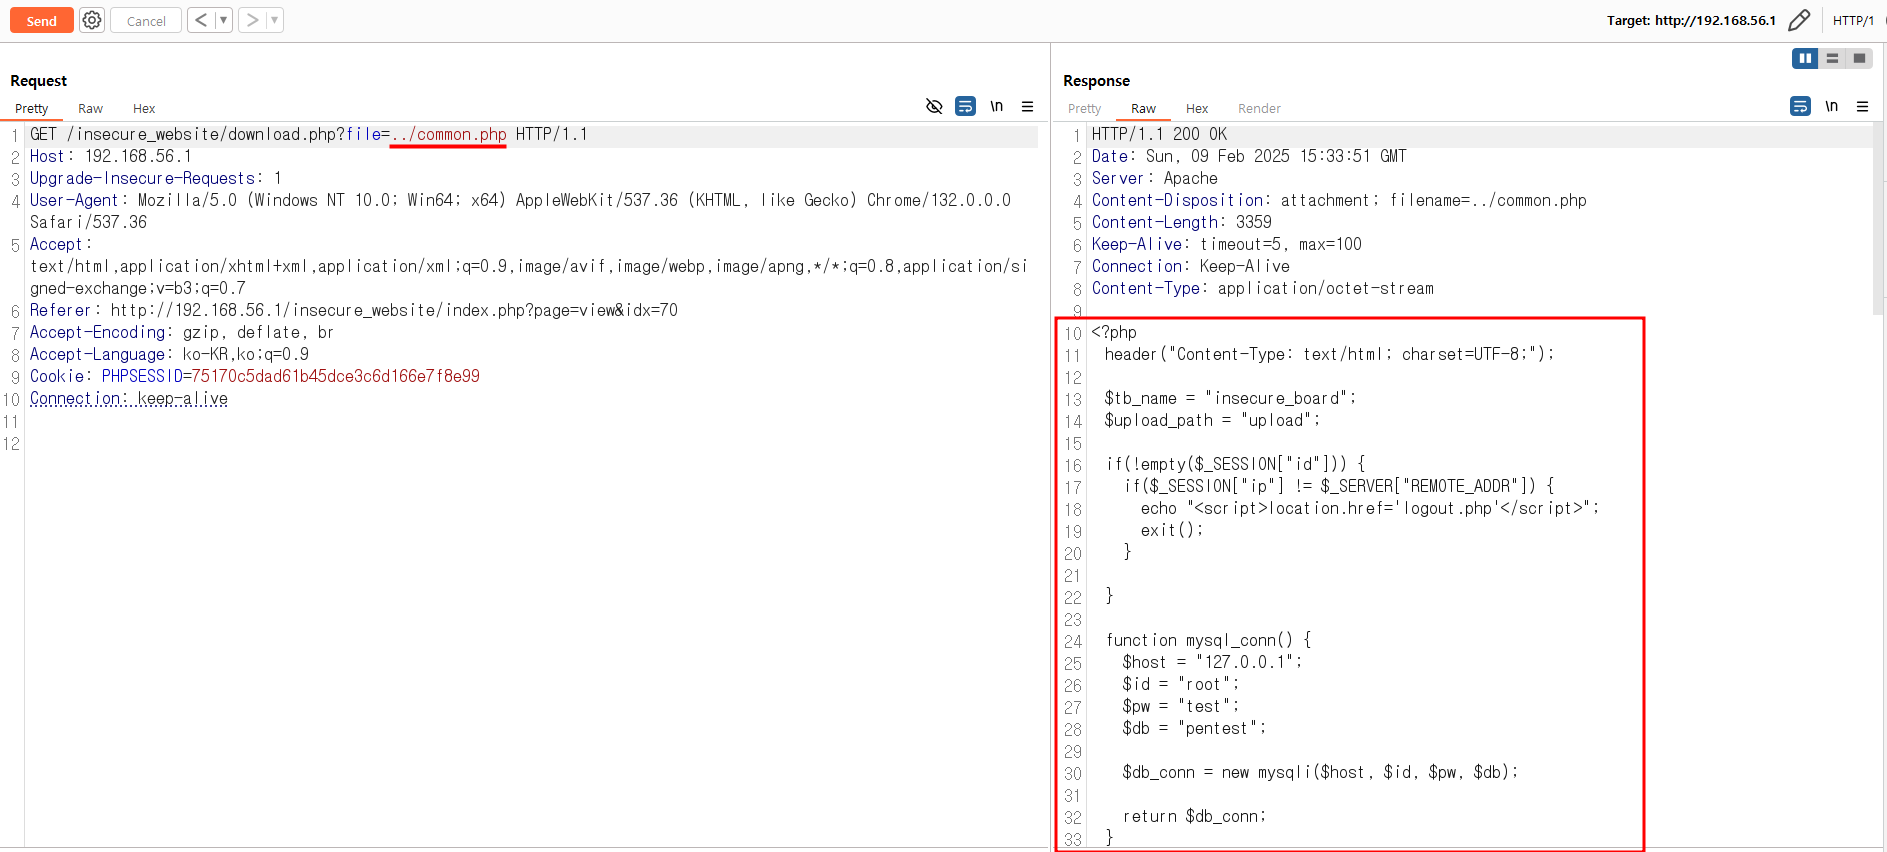The width and height of the screenshot is (1887, 852).
Task: Click the Target: http://192.168.56.1 label
Action: coord(1691,20)
